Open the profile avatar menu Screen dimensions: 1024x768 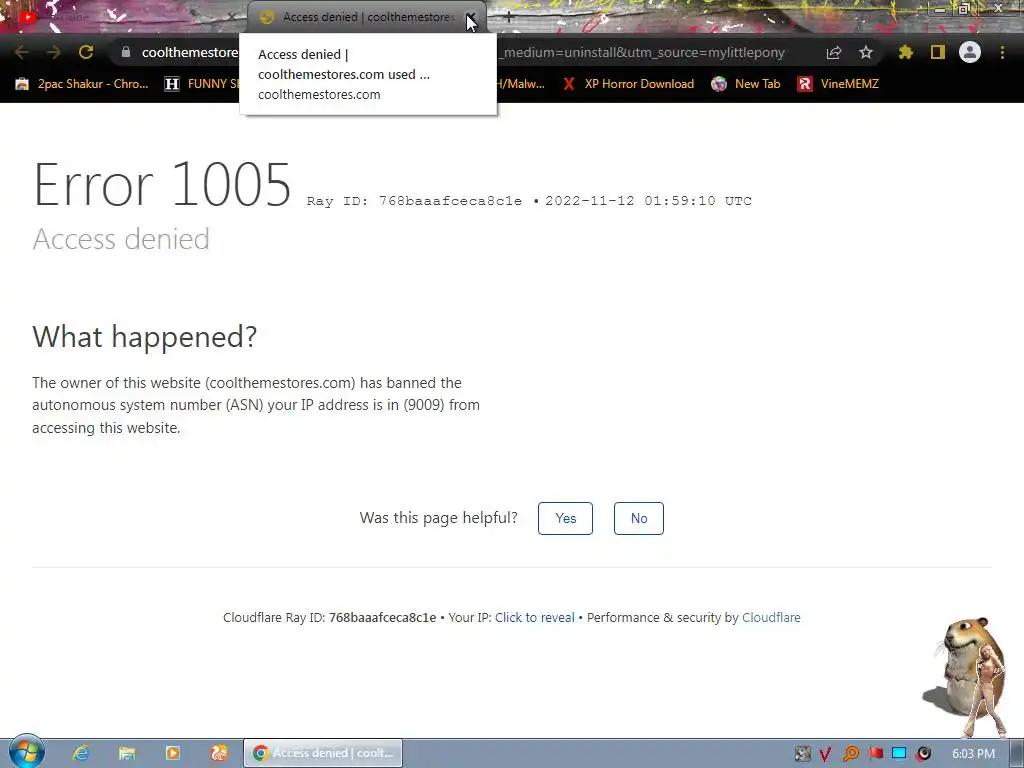[x=970, y=52]
